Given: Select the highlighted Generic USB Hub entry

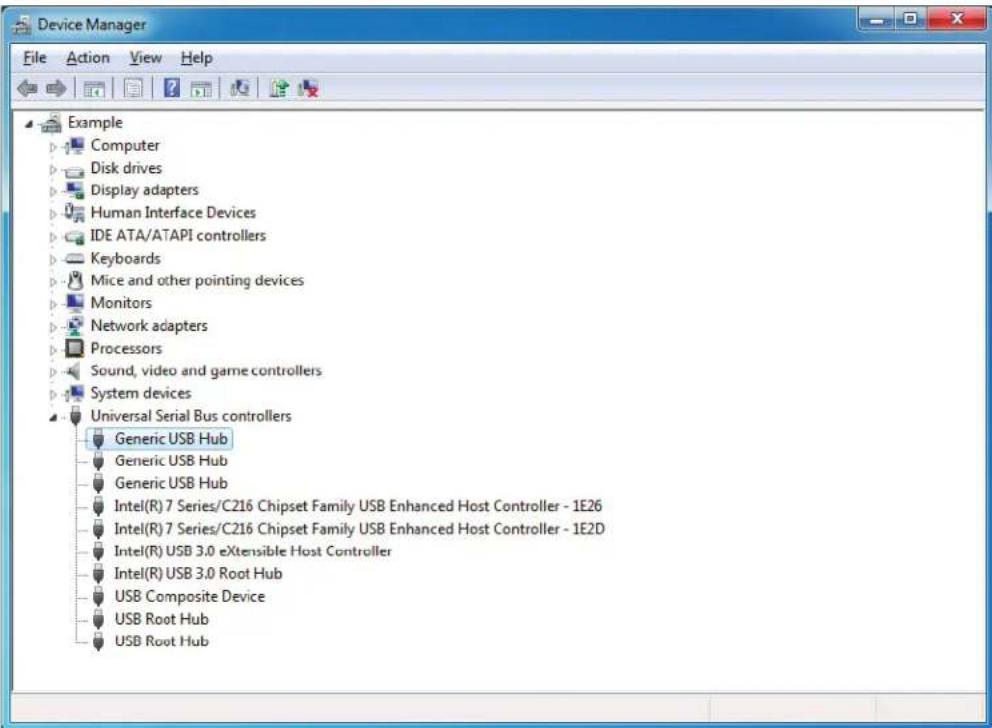Looking at the screenshot, I should coord(159,438).
